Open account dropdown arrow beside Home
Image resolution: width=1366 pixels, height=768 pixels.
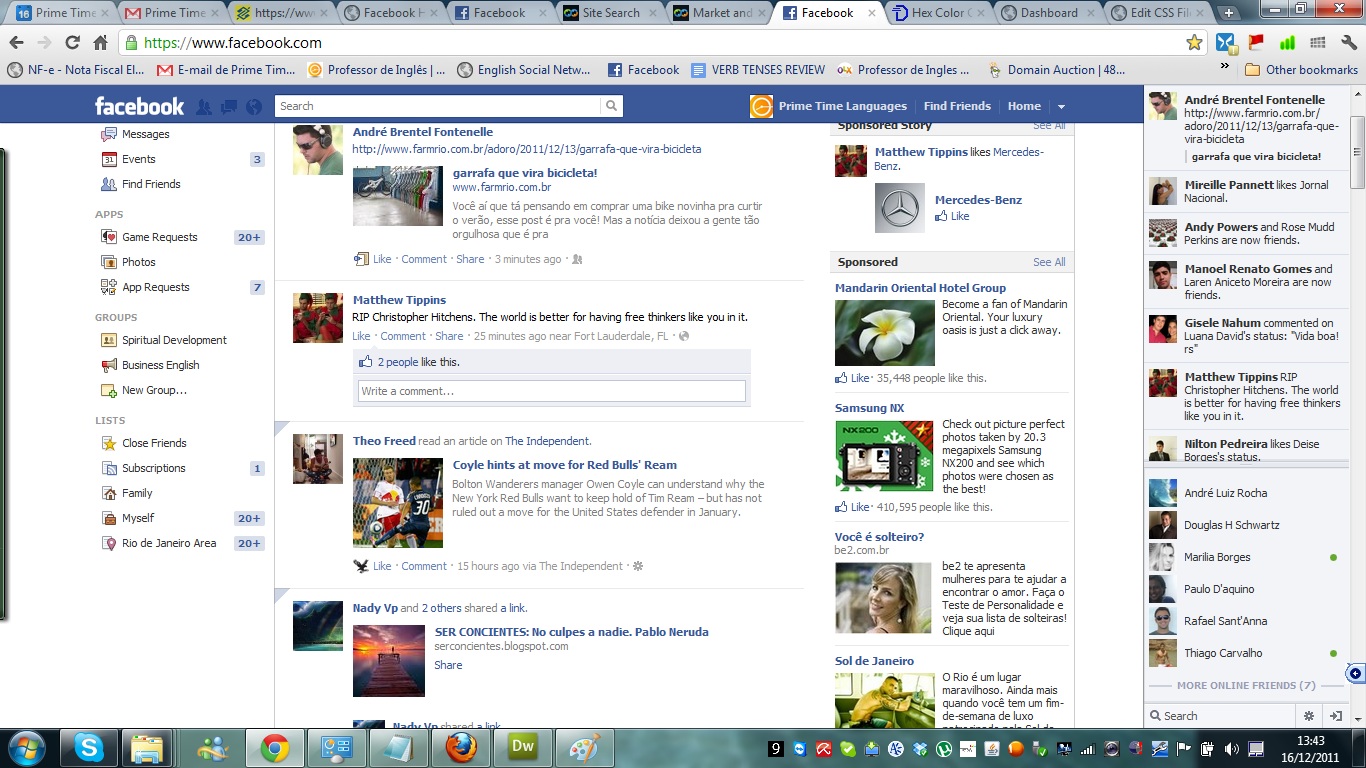pos(1061,107)
